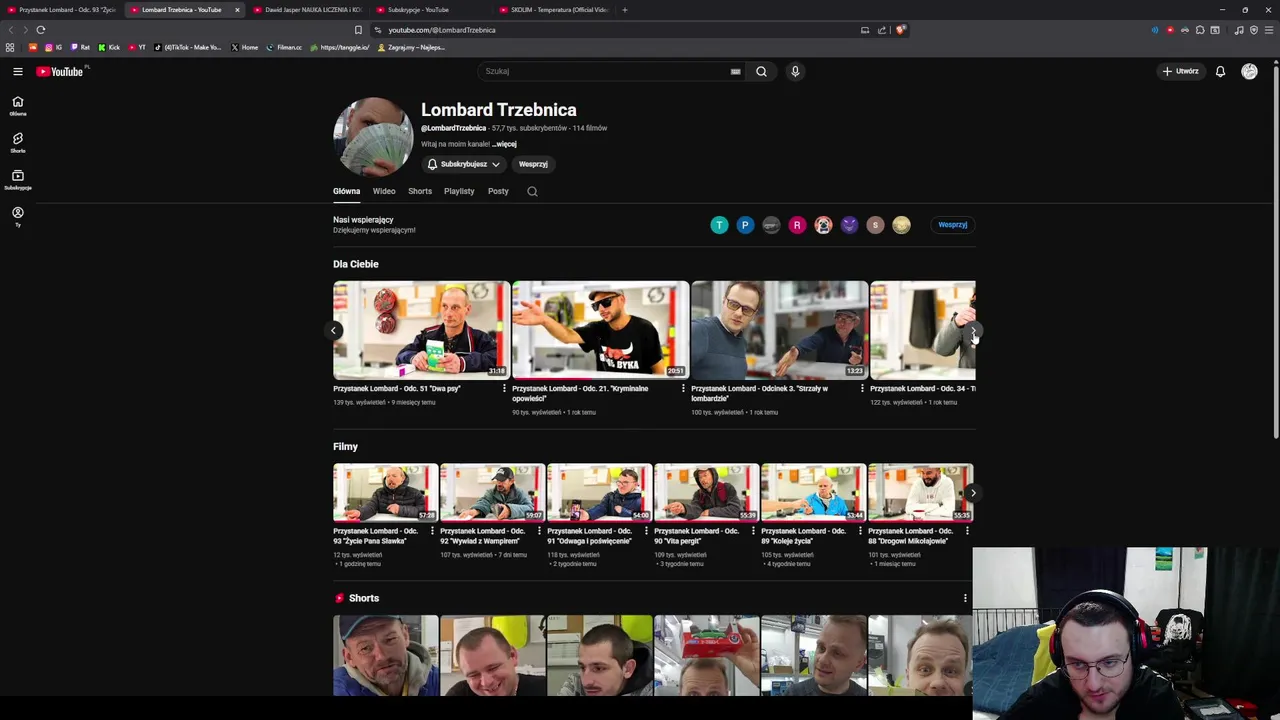This screenshot has width=1280, height=720.
Task: Open Shorts in the left sidebar
Action: [x=17, y=143]
